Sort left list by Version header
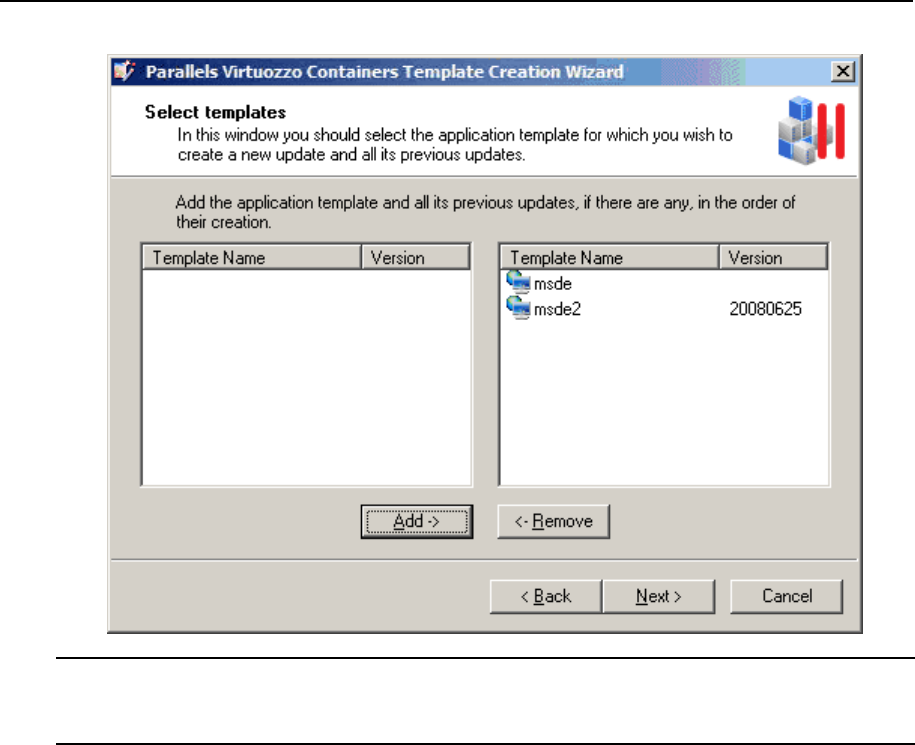This screenshot has width=915, height=745. coord(415,257)
